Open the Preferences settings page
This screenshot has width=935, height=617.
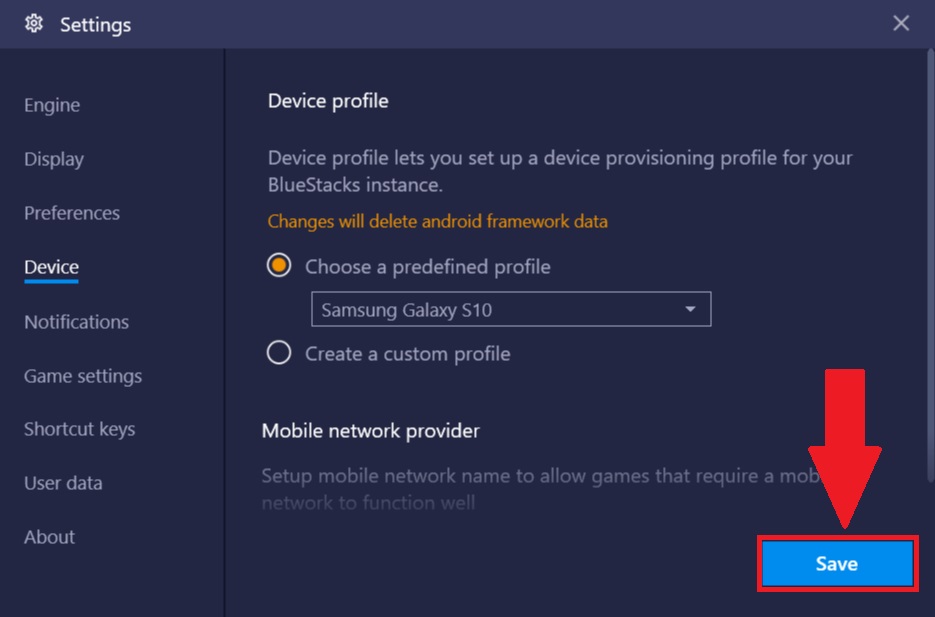(70, 213)
